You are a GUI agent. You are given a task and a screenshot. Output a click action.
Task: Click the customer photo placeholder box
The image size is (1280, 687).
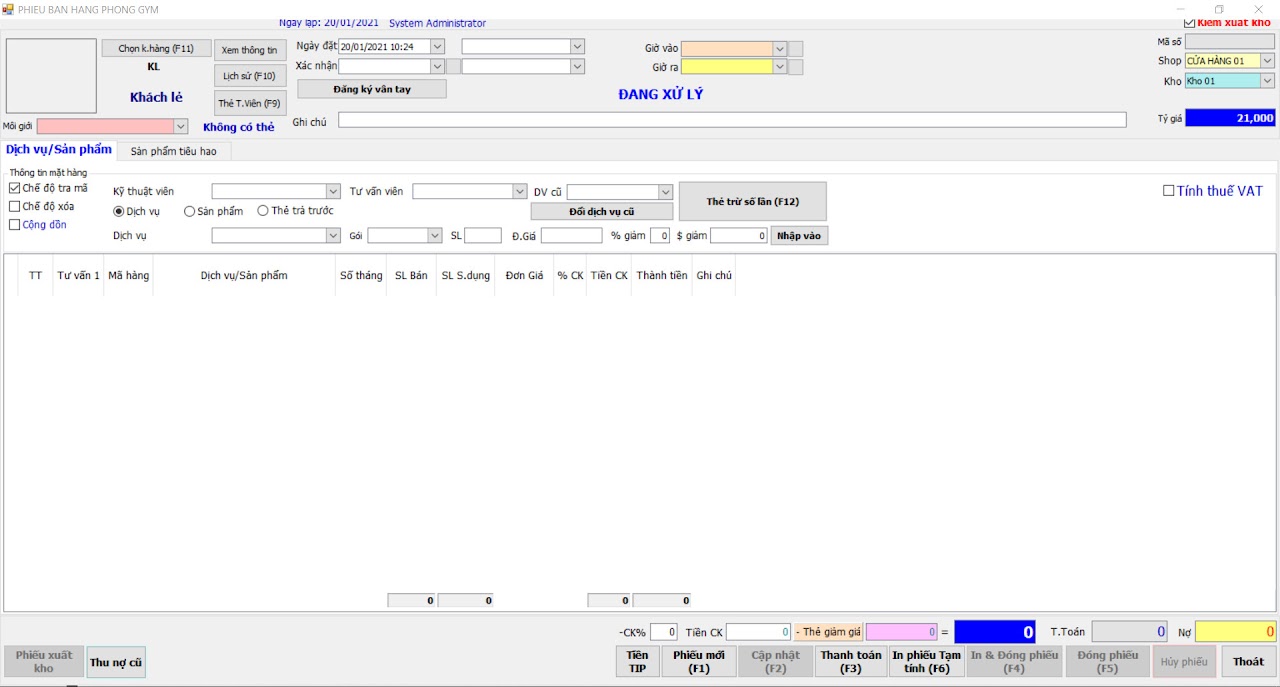pyautogui.click(x=51, y=76)
